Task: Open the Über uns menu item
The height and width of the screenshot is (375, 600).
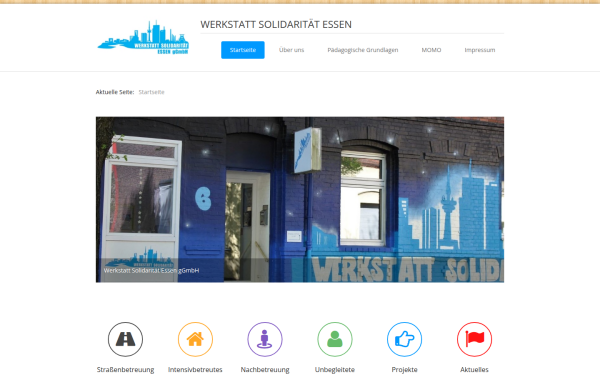Action: coord(292,50)
